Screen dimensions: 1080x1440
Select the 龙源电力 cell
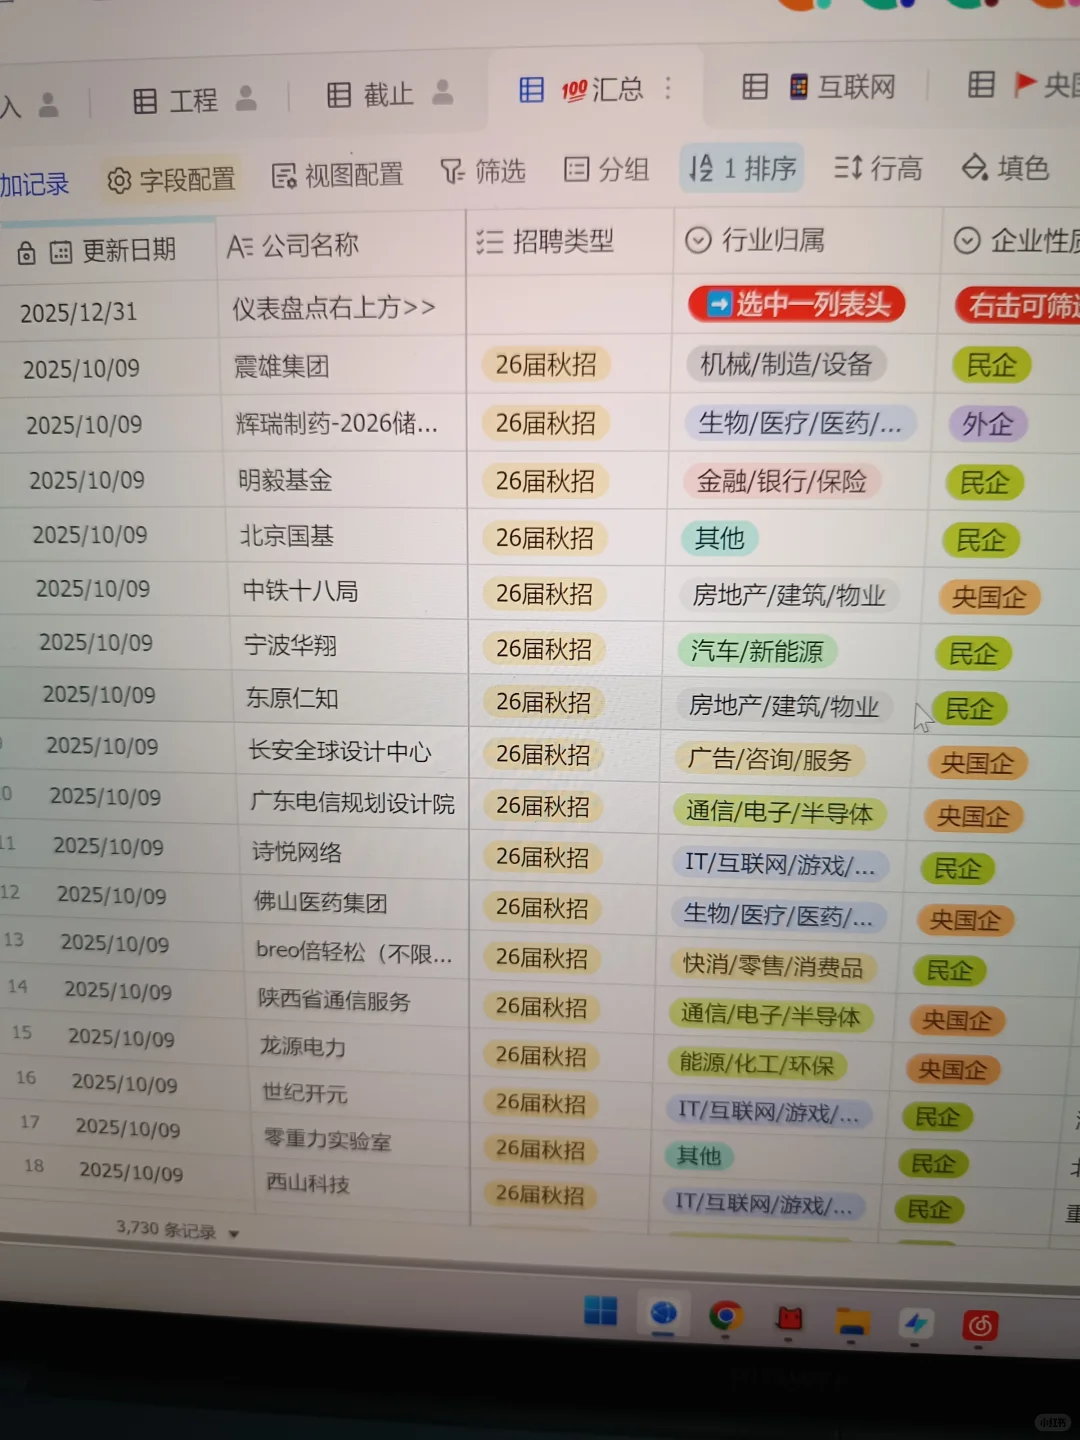(x=360, y=1047)
